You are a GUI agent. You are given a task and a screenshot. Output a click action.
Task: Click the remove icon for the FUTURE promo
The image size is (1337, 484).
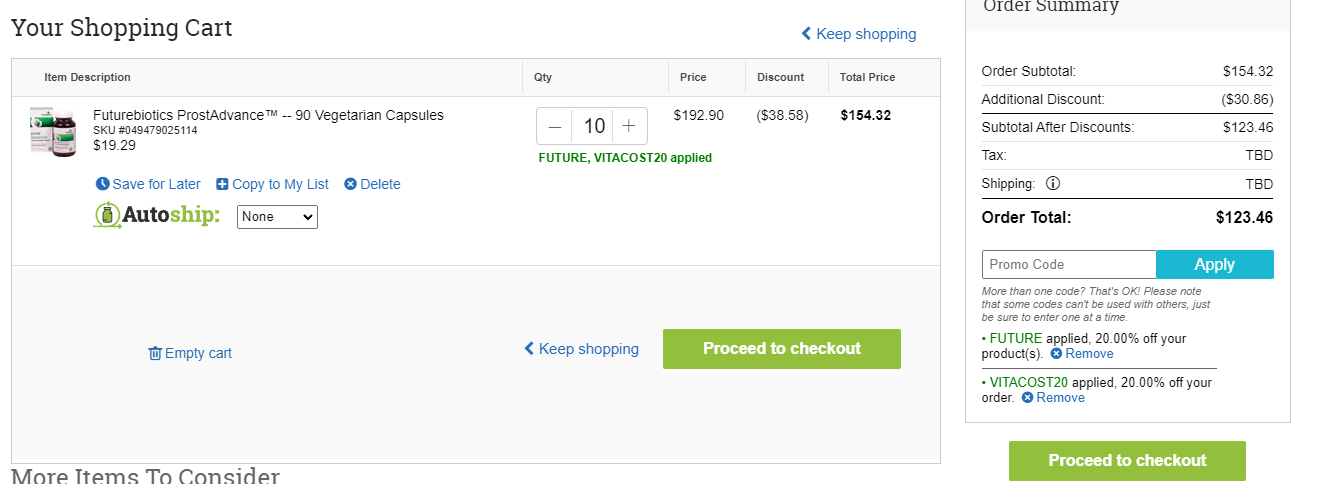(1056, 354)
